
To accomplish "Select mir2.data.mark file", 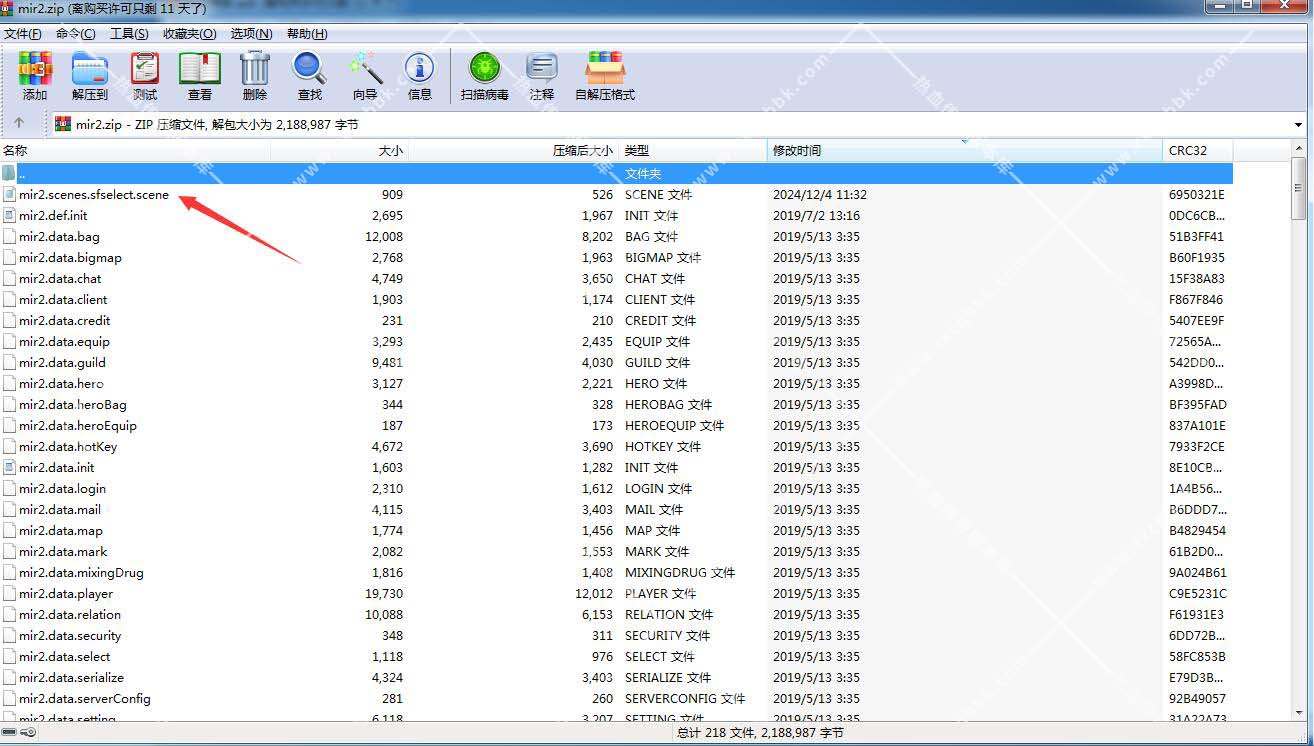I will (x=63, y=551).
